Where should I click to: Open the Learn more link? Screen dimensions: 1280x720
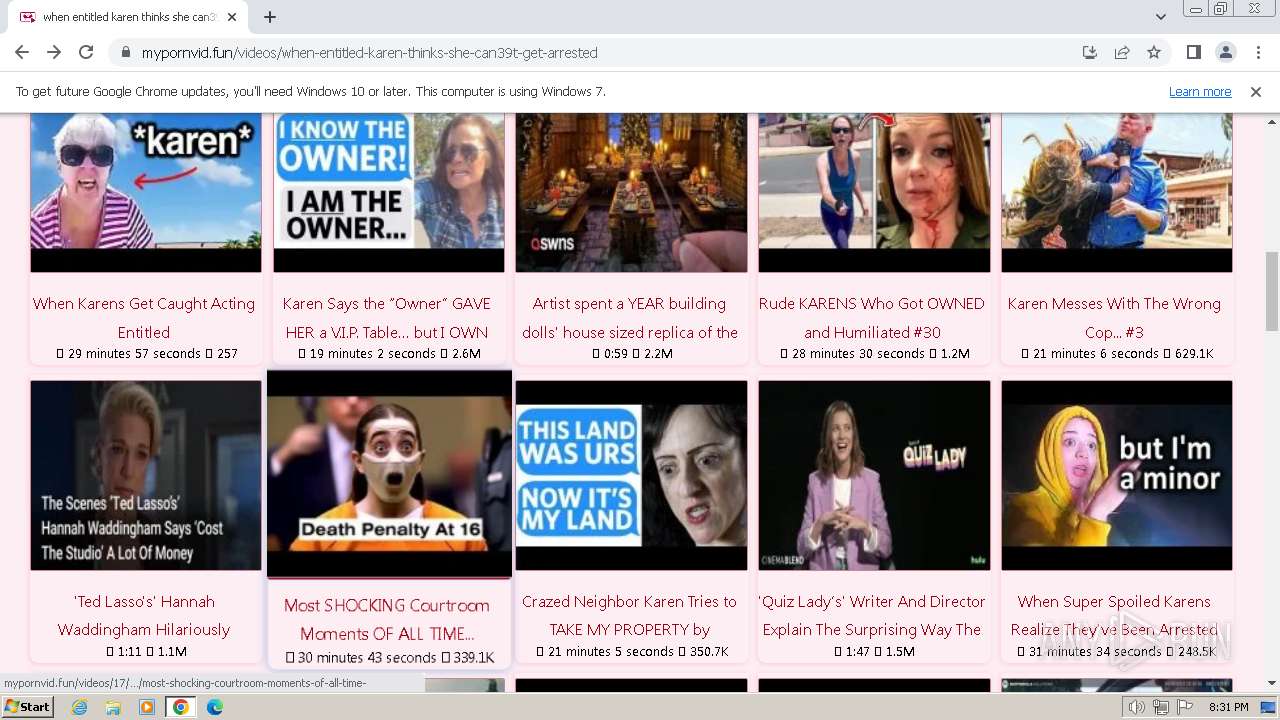[x=1200, y=92]
